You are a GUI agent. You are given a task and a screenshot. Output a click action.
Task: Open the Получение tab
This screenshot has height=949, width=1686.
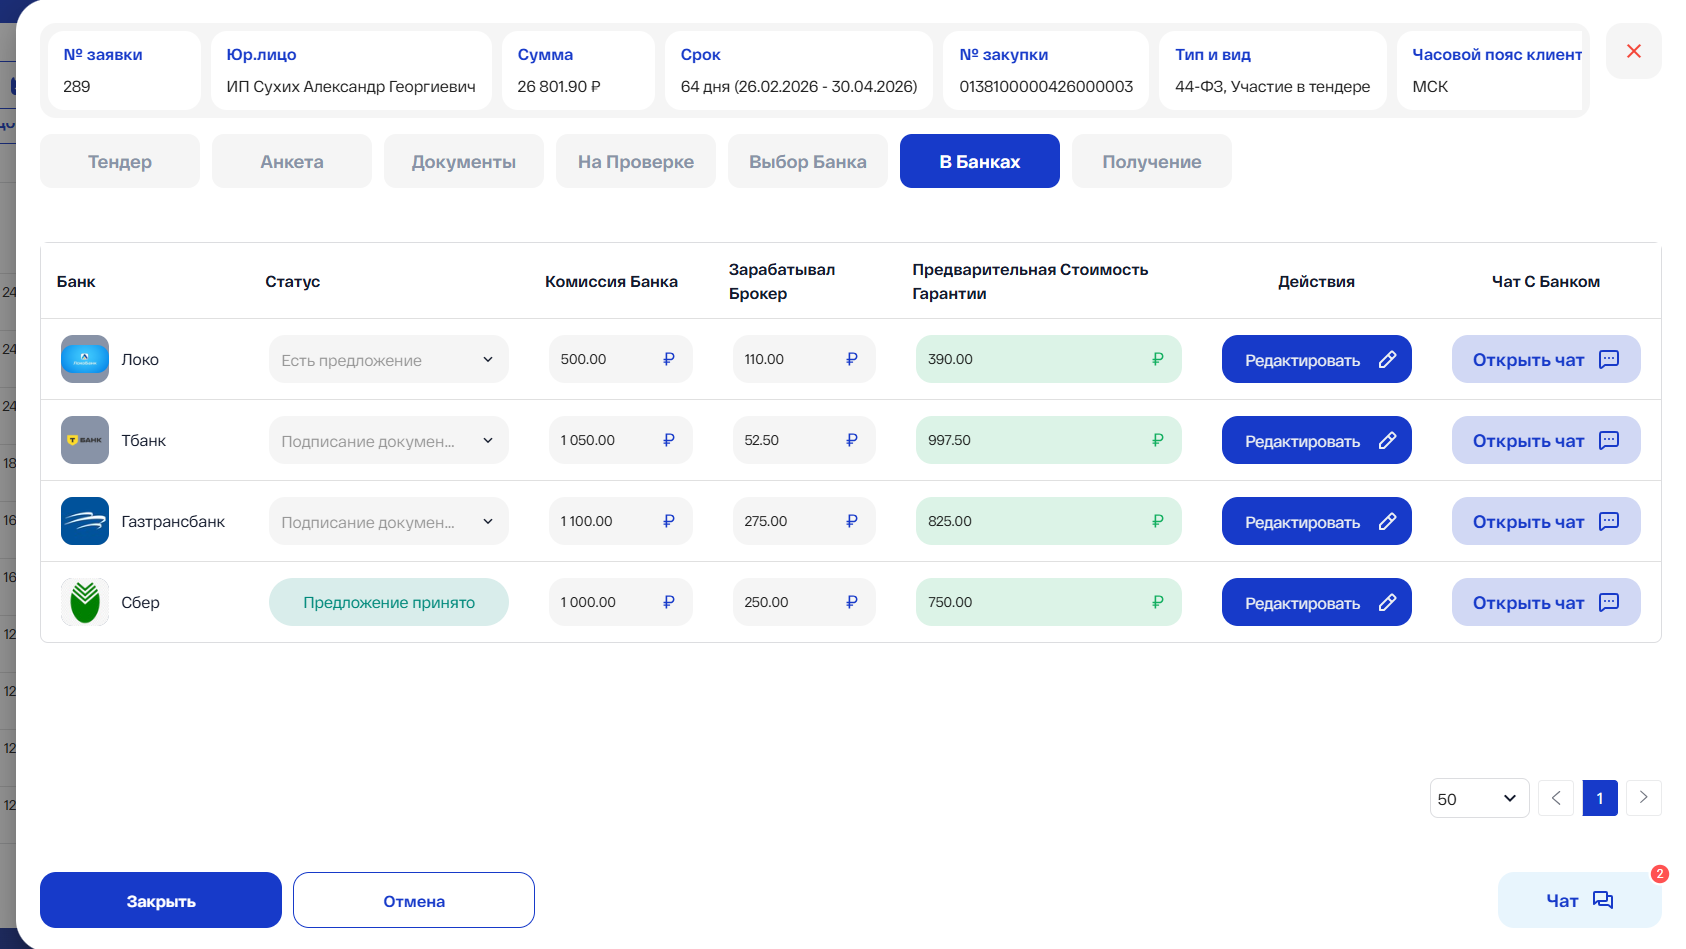[x=1152, y=161]
